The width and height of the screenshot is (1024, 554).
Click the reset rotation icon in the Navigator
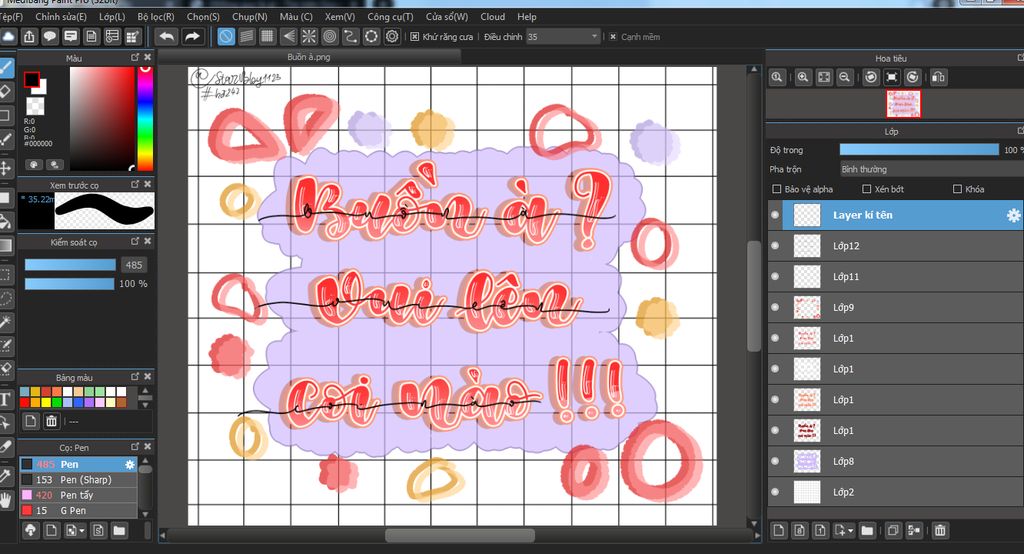[892, 77]
